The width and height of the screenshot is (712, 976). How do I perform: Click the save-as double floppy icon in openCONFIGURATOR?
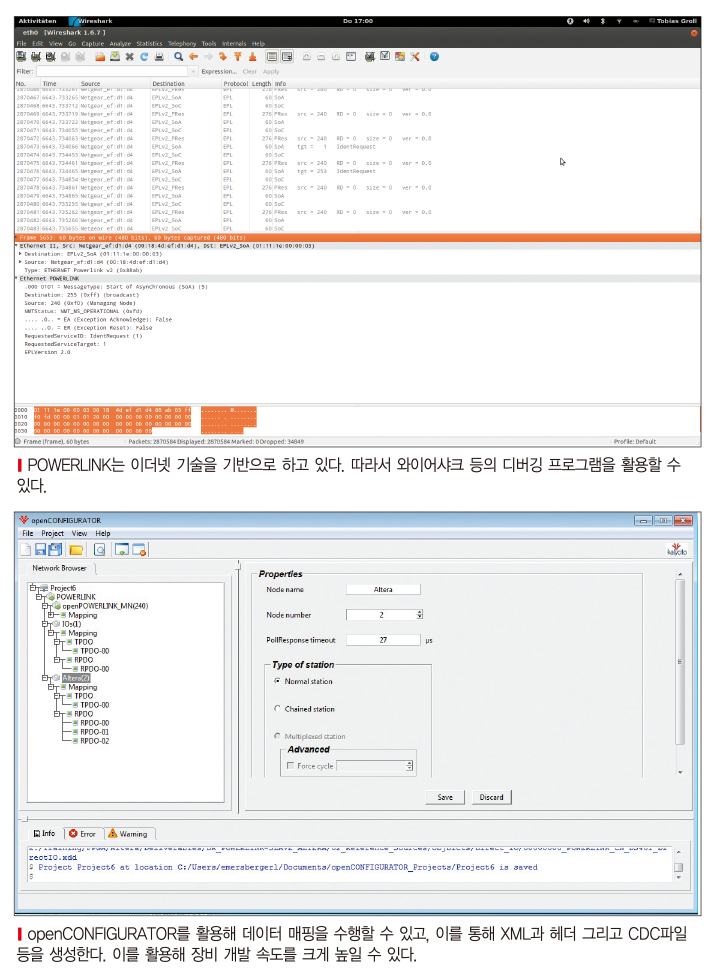[x=55, y=549]
